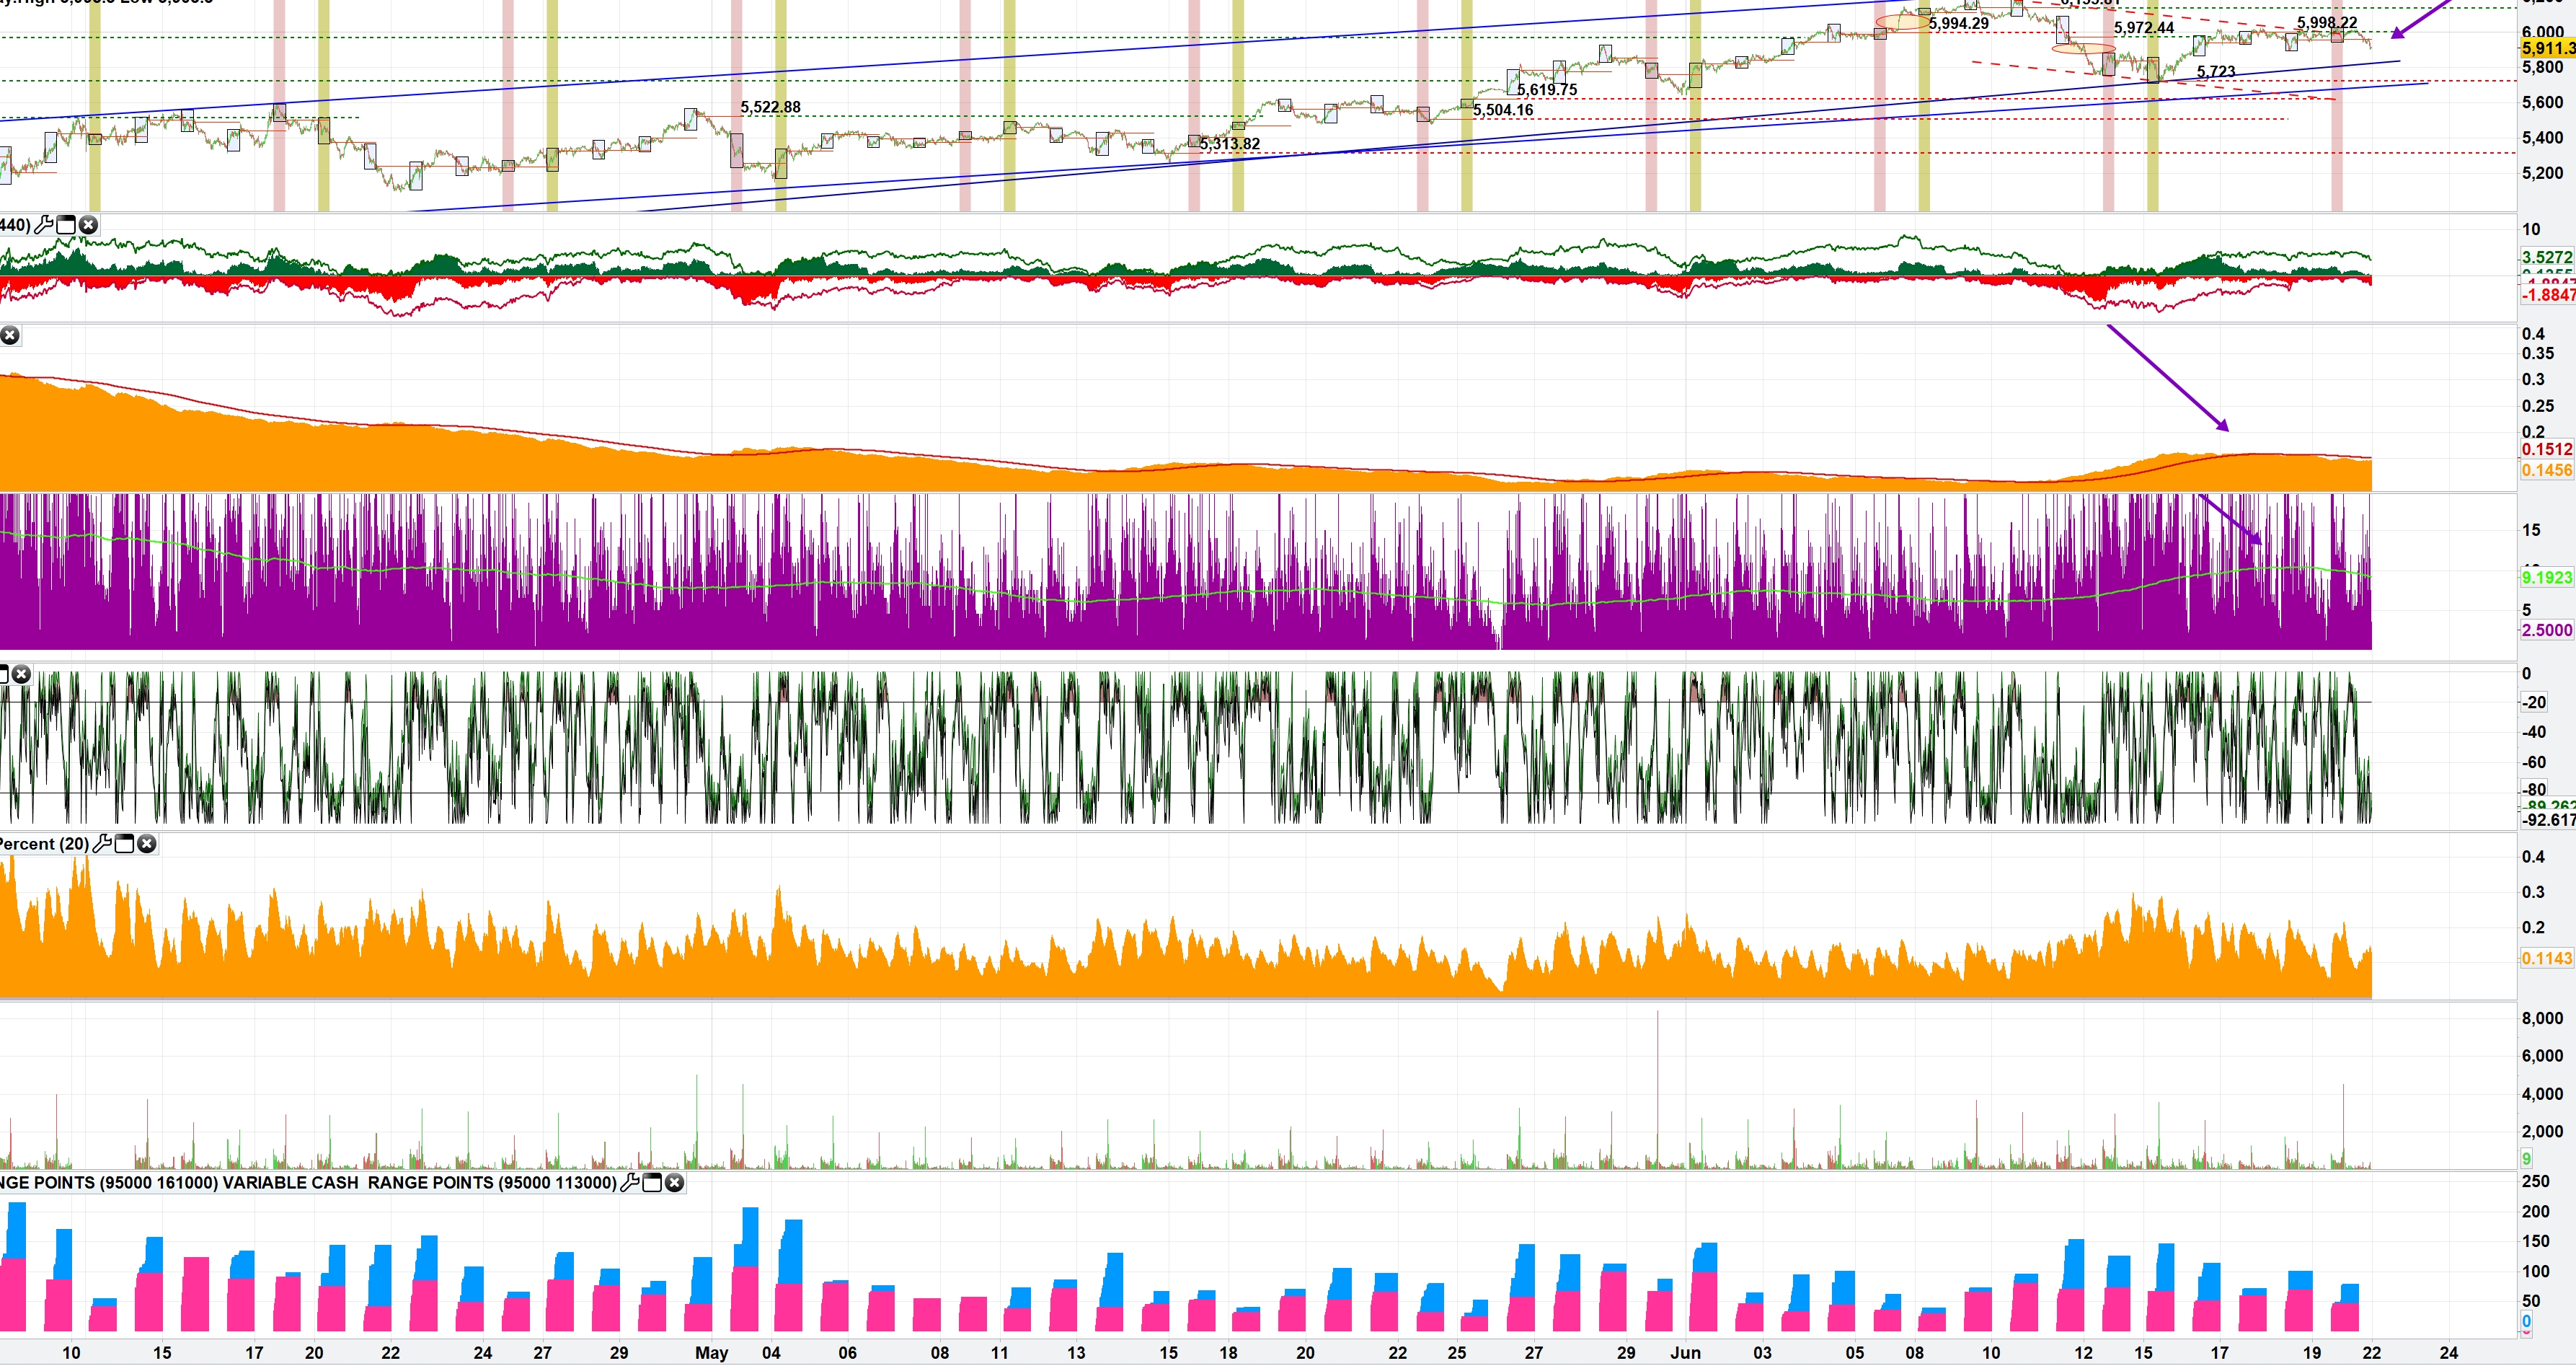Maximize the Range Points indicator panel
The height and width of the screenshot is (1366, 2576).
coord(652,1183)
